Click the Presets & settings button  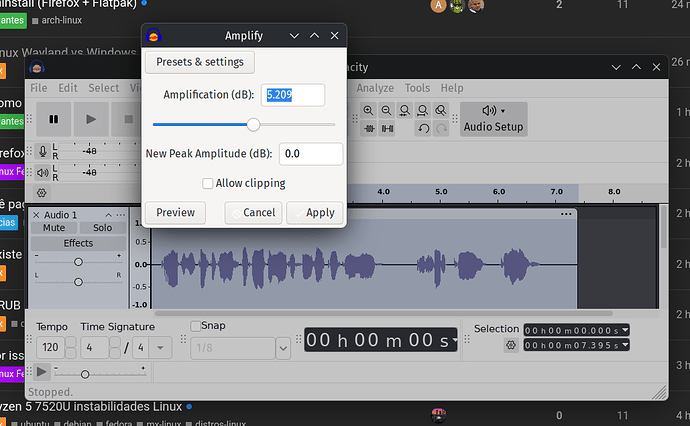tap(200, 62)
